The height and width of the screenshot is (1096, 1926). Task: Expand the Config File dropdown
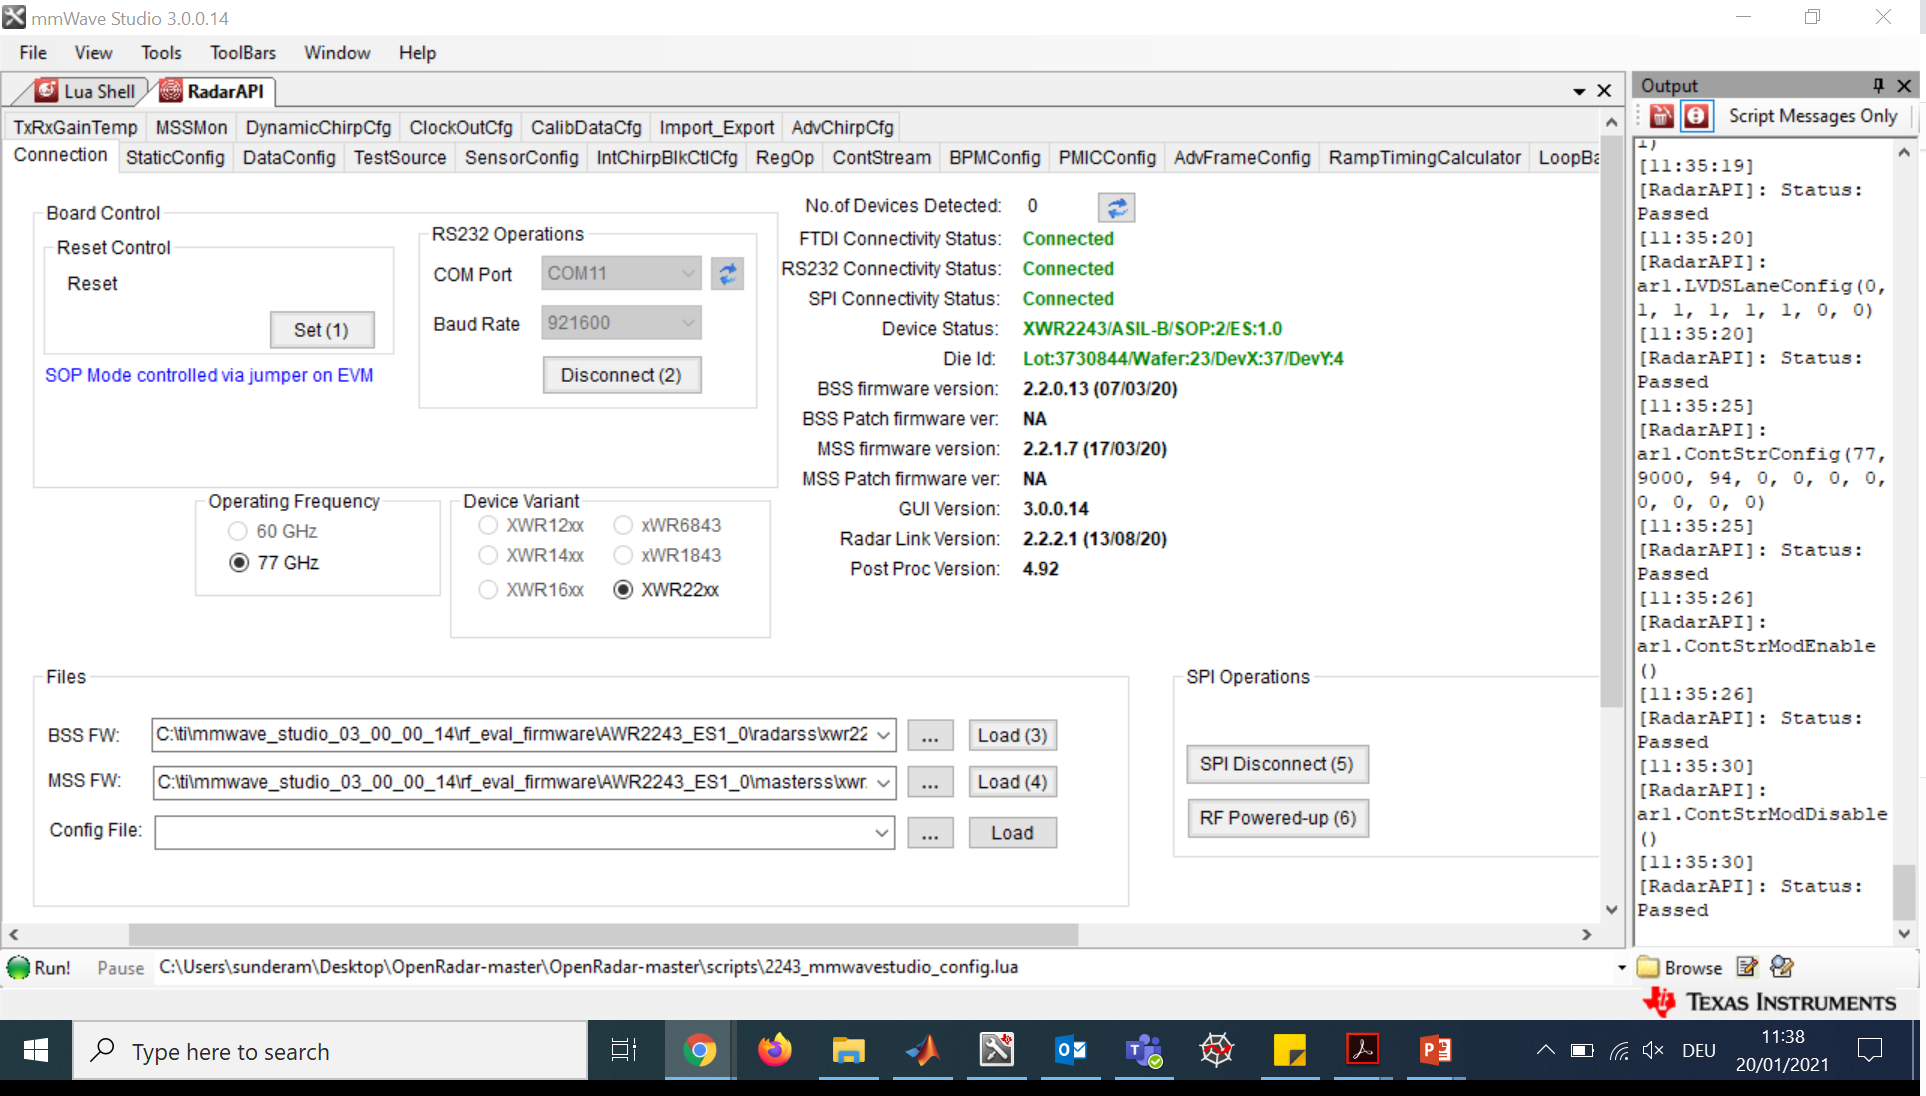[x=882, y=833]
